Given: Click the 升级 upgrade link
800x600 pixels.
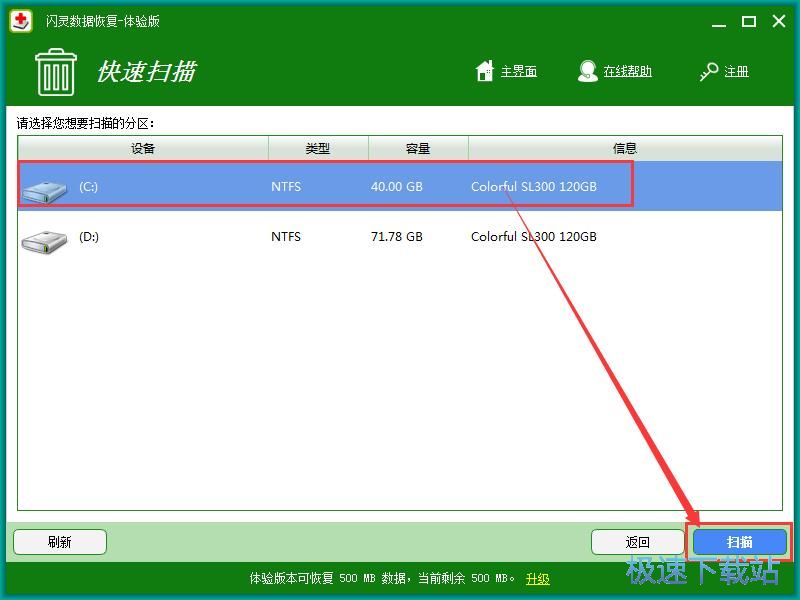Looking at the screenshot, I should pyautogui.click(x=538, y=579).
